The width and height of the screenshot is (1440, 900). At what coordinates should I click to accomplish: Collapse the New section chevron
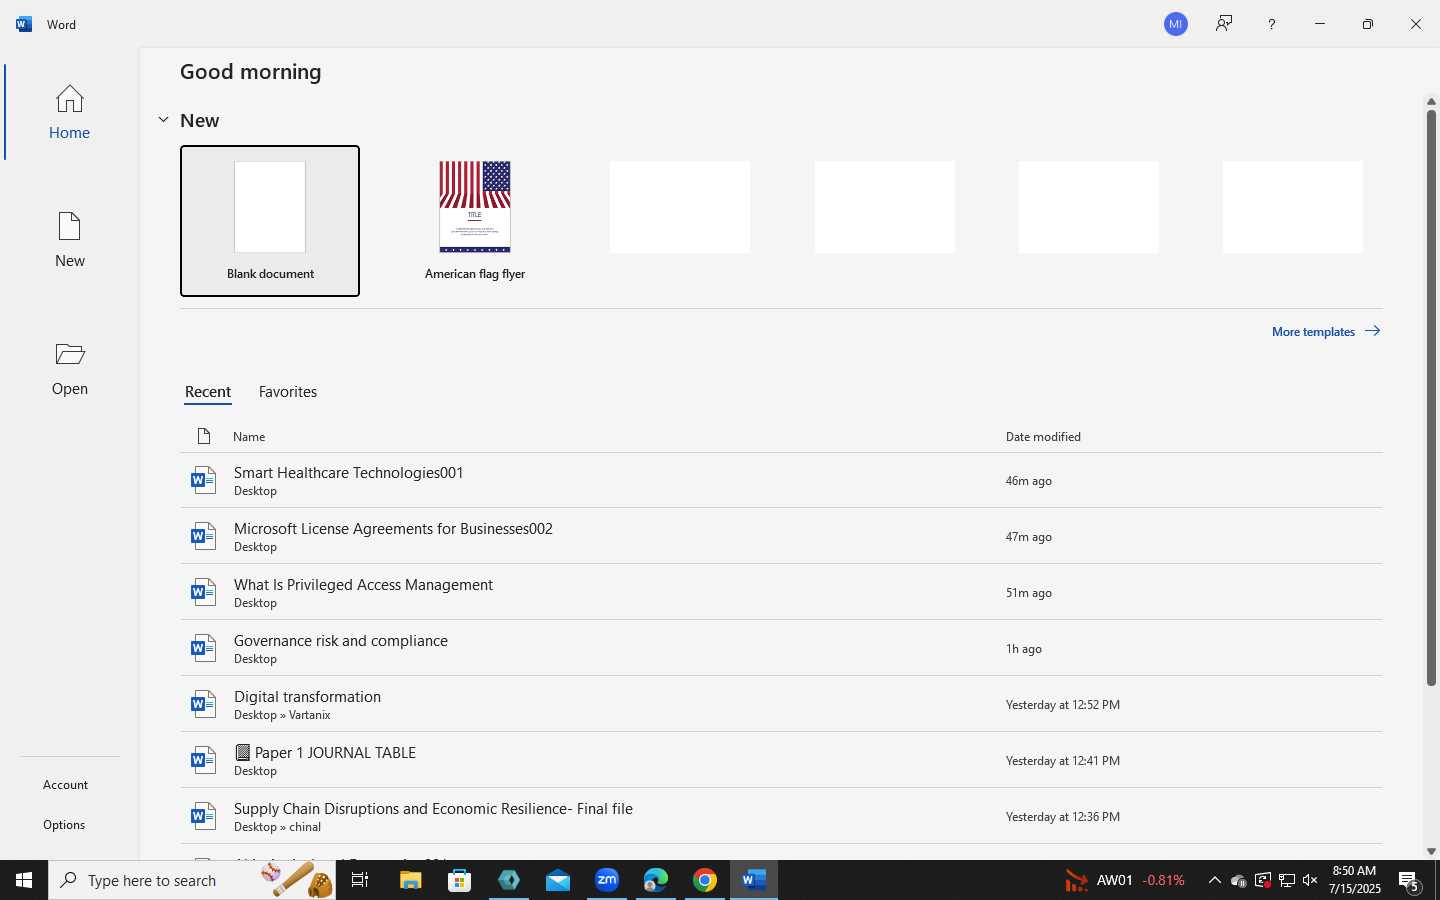coord(163,120)
